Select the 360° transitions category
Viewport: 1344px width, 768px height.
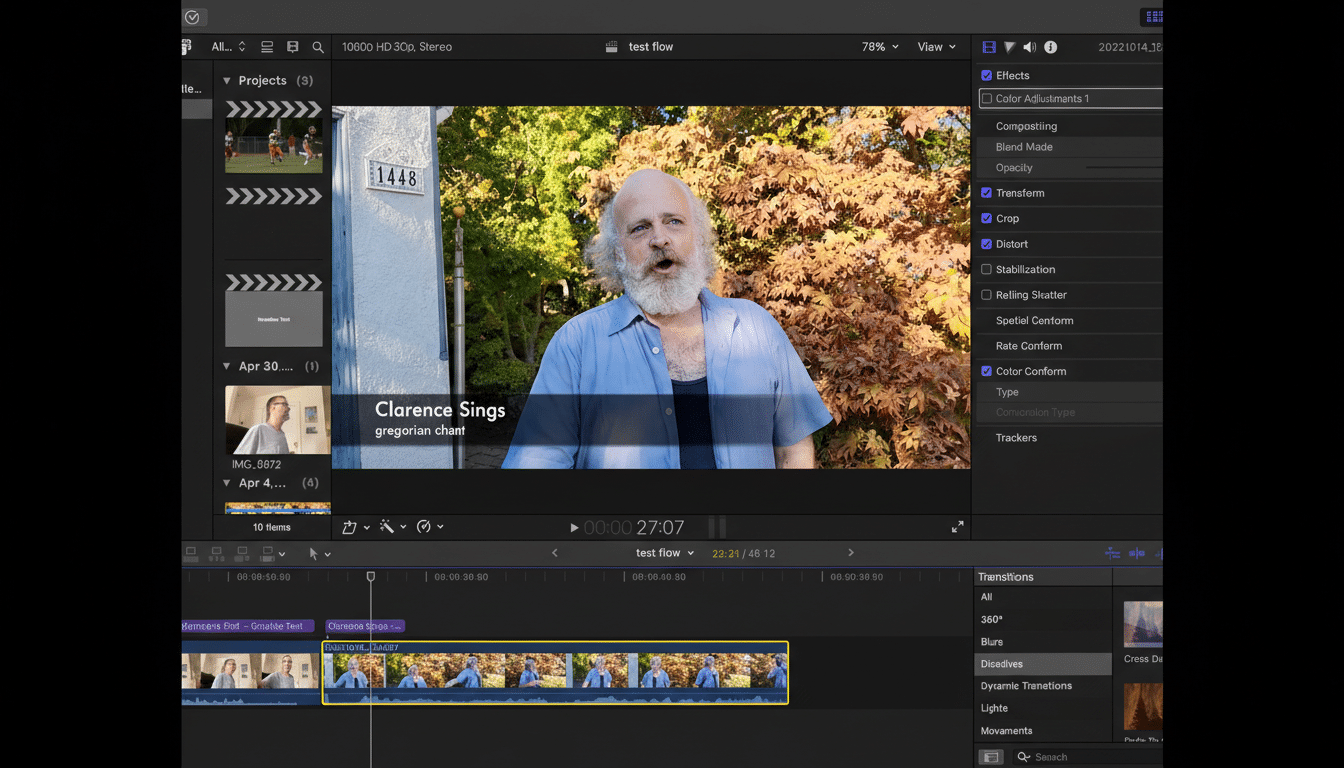click(x=991, y=619)
